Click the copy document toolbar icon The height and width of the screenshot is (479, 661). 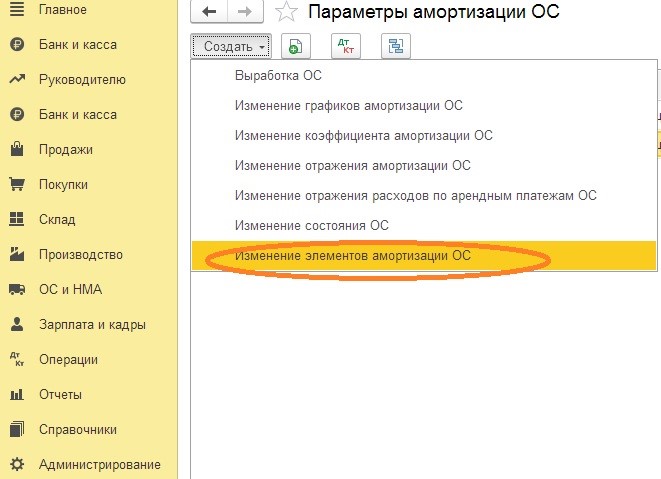296,46
